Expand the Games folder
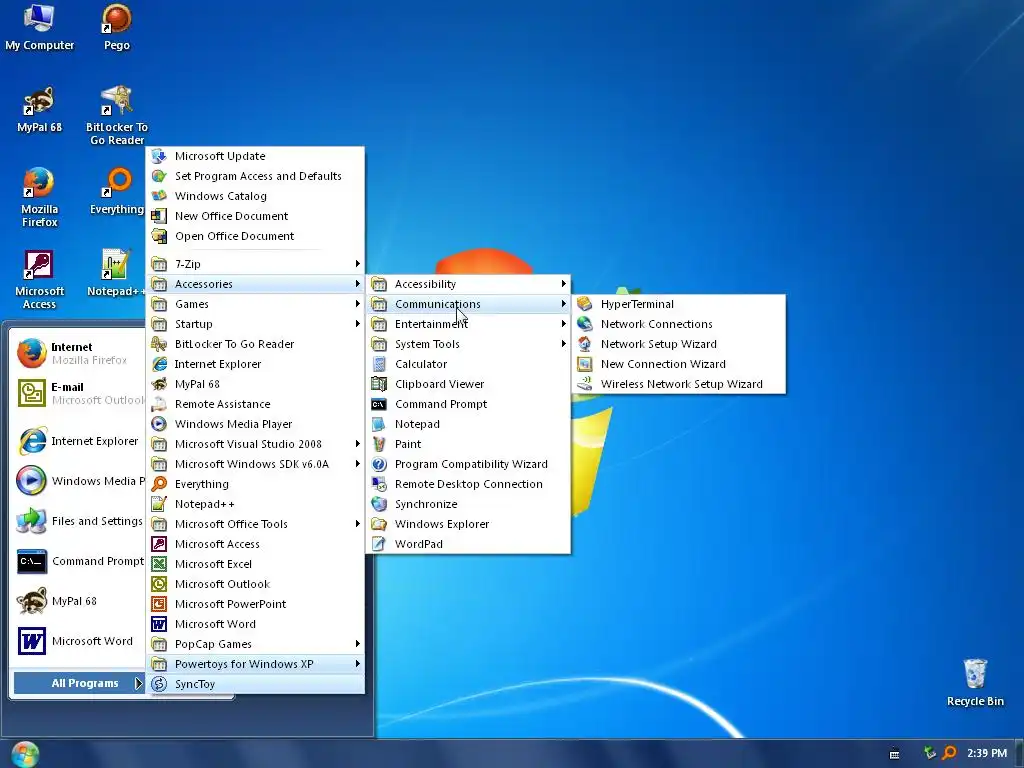This screenshot has height=768, width=1024. coord(255,304)
